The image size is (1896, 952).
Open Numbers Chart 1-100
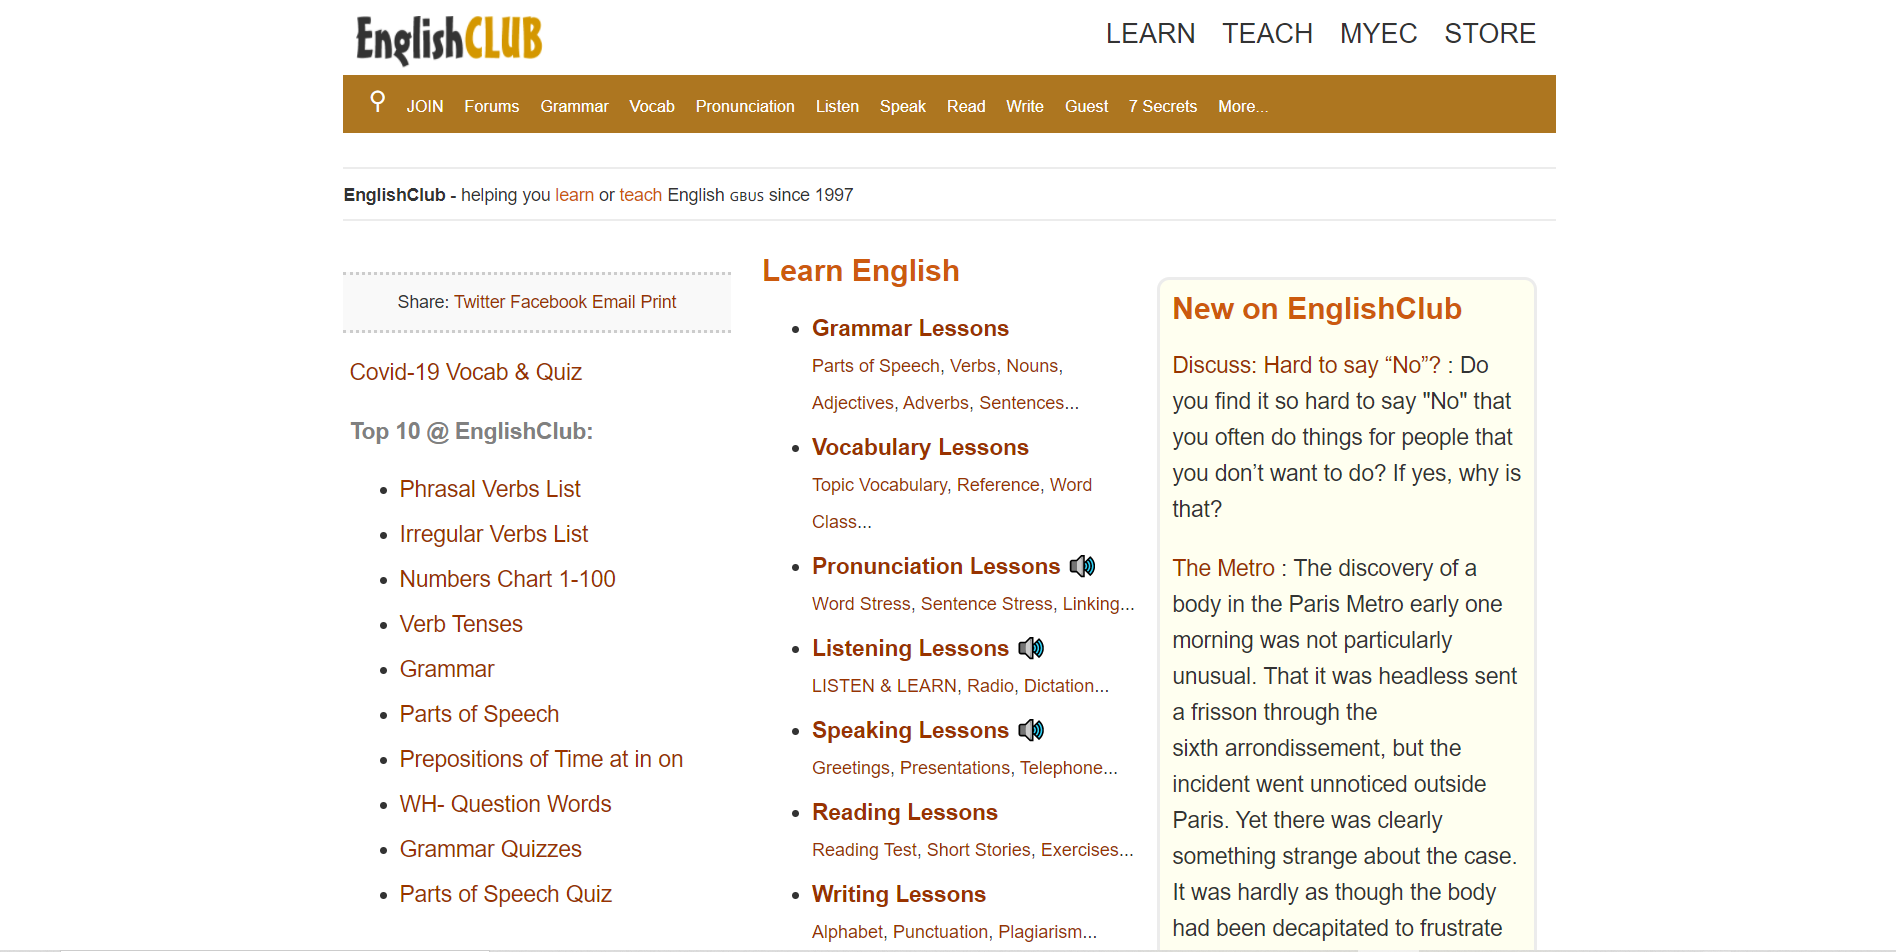tap(508, 579)
